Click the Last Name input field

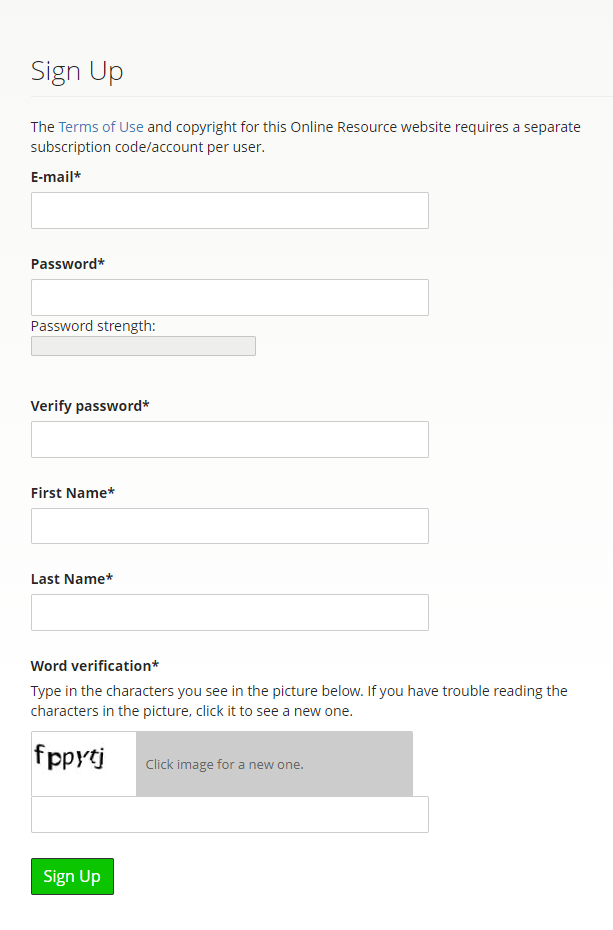coord(229,612)
